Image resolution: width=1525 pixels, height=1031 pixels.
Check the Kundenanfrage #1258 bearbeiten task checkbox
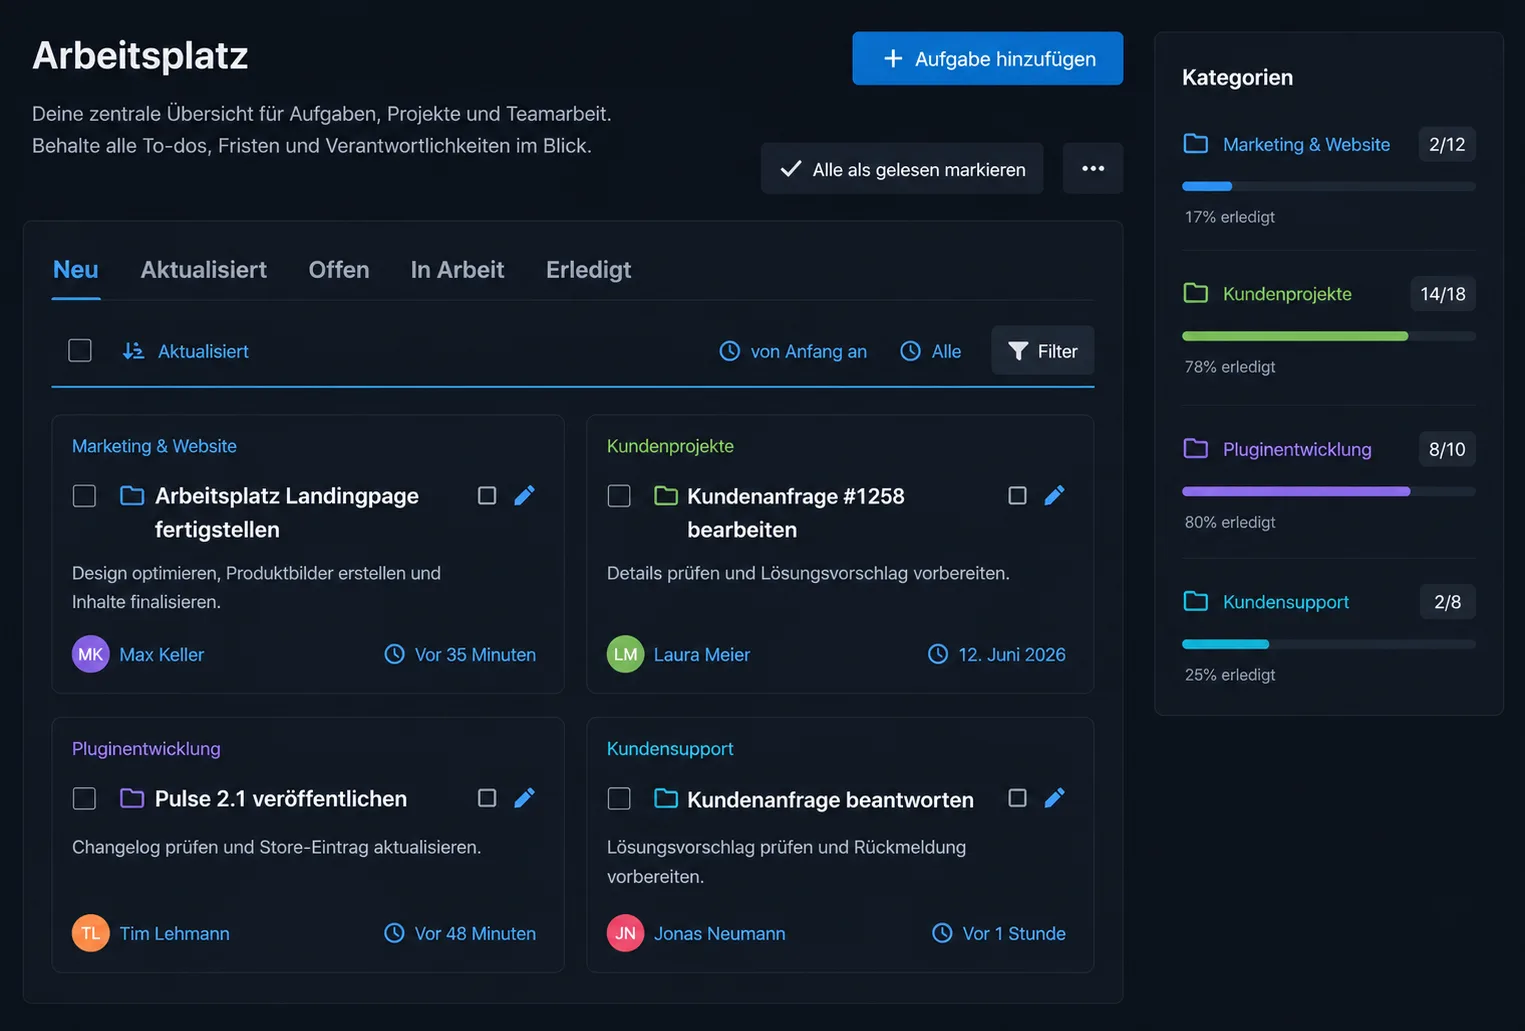coord(619,496)
